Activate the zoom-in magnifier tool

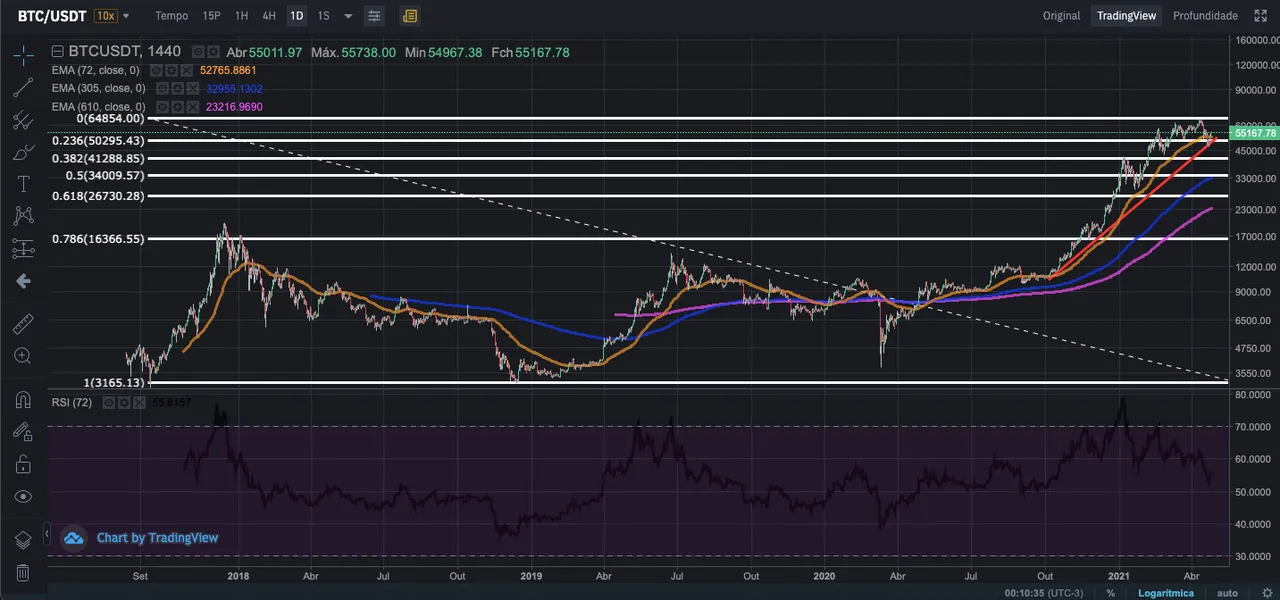point(23,355)
